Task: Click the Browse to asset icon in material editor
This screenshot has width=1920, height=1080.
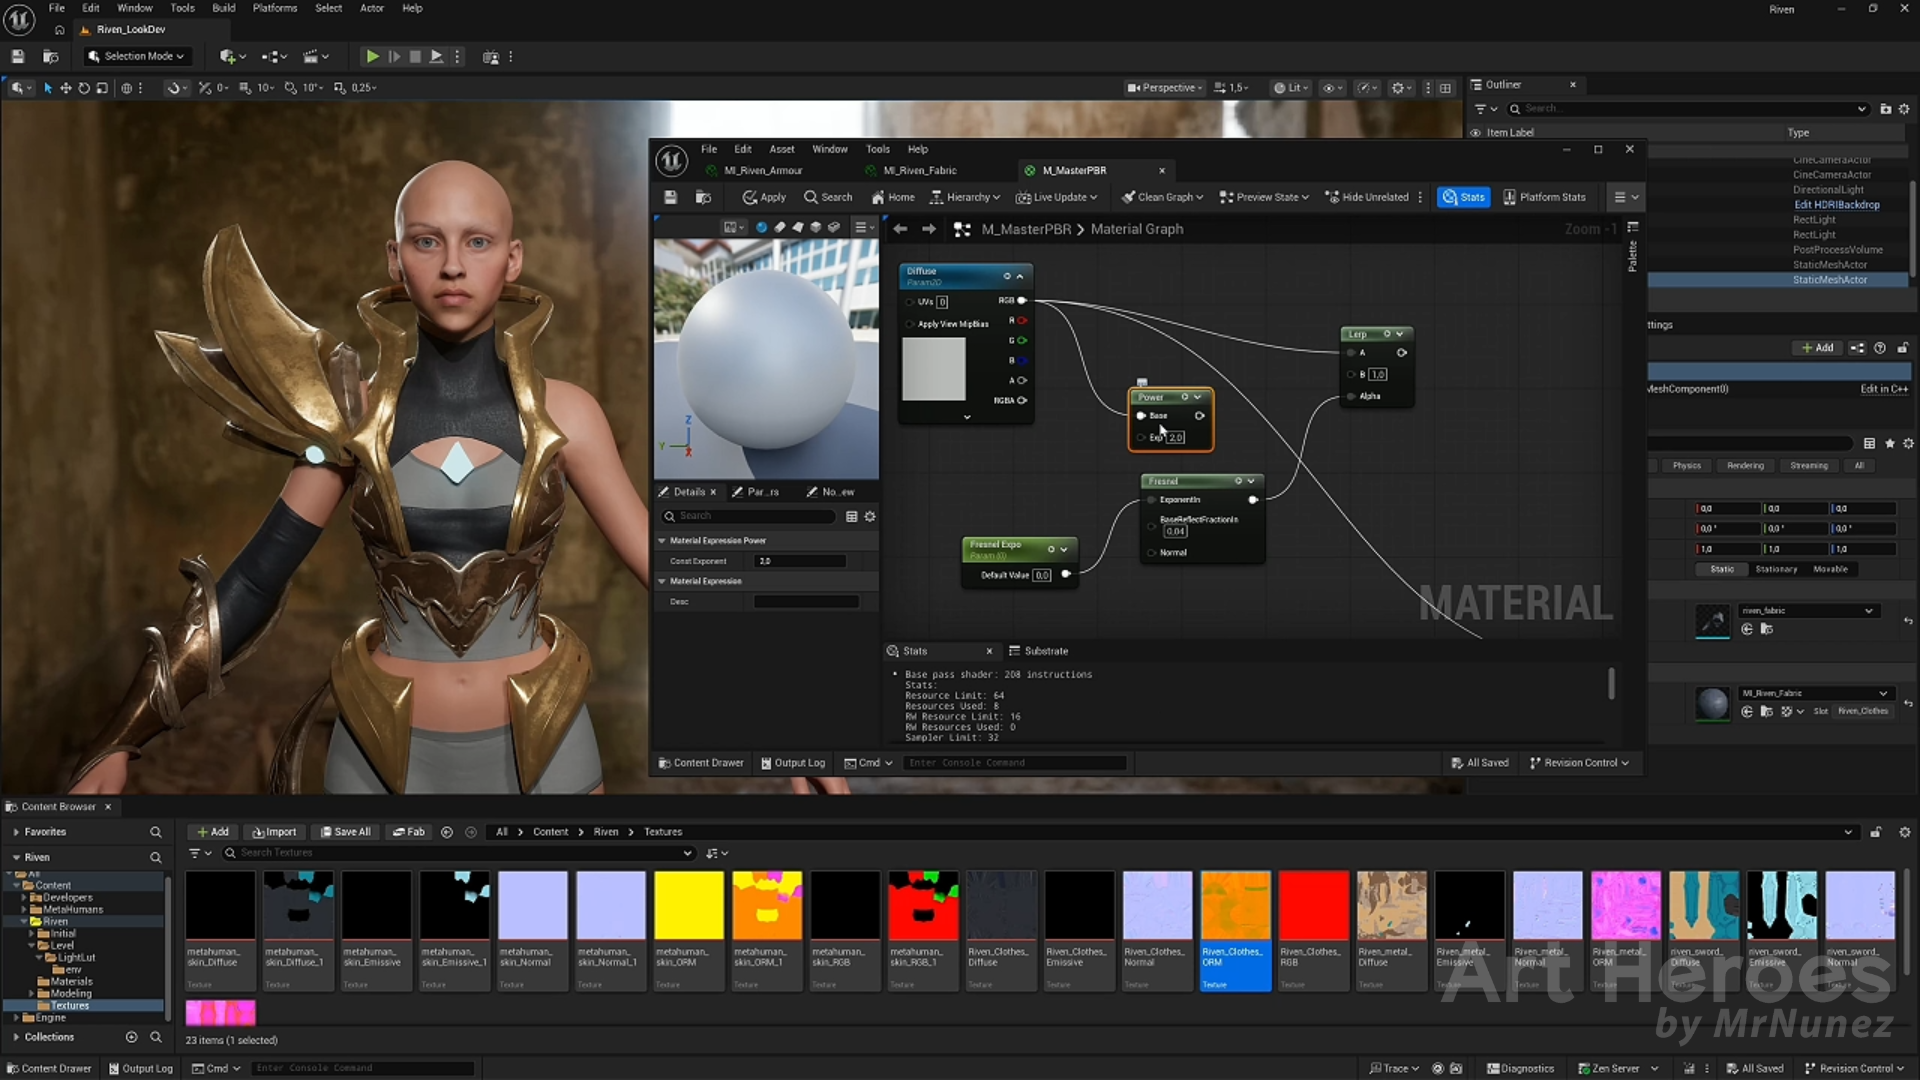Action: [704, 198]
